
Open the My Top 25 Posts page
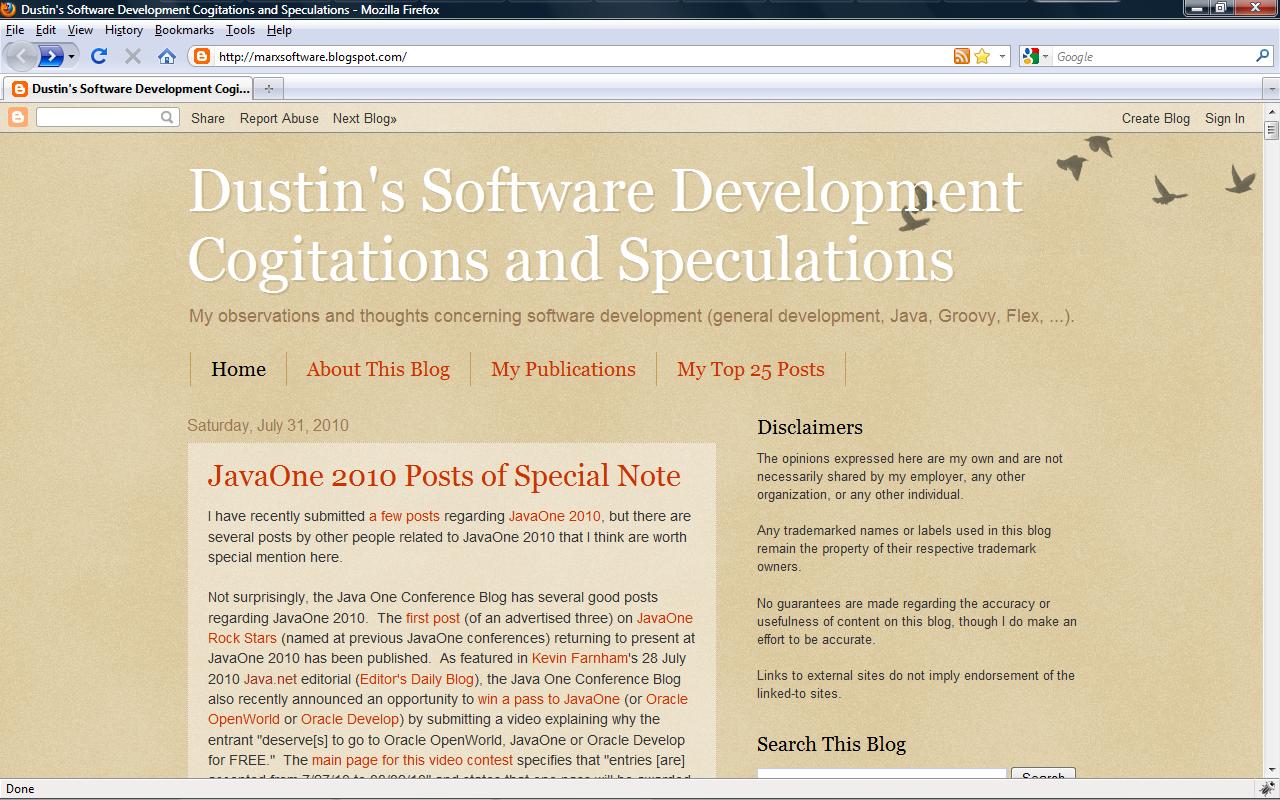[x=751, y=369]
